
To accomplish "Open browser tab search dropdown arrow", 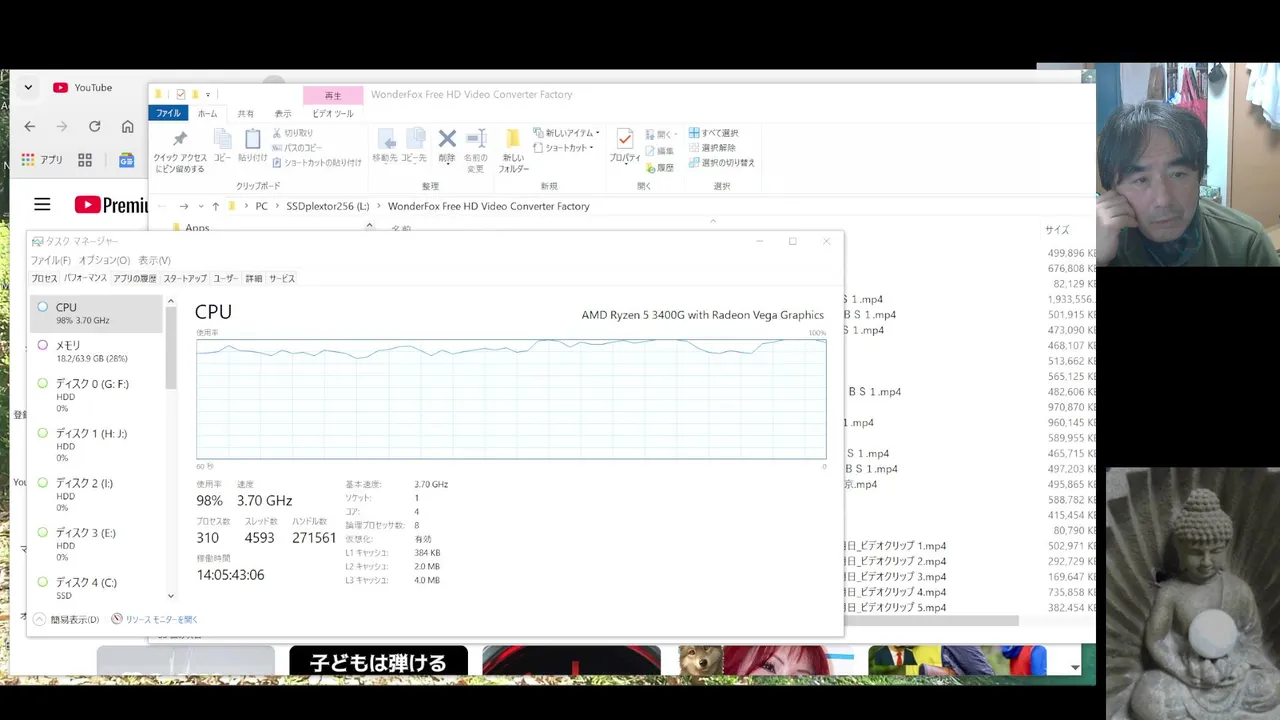I will point(28,88).
